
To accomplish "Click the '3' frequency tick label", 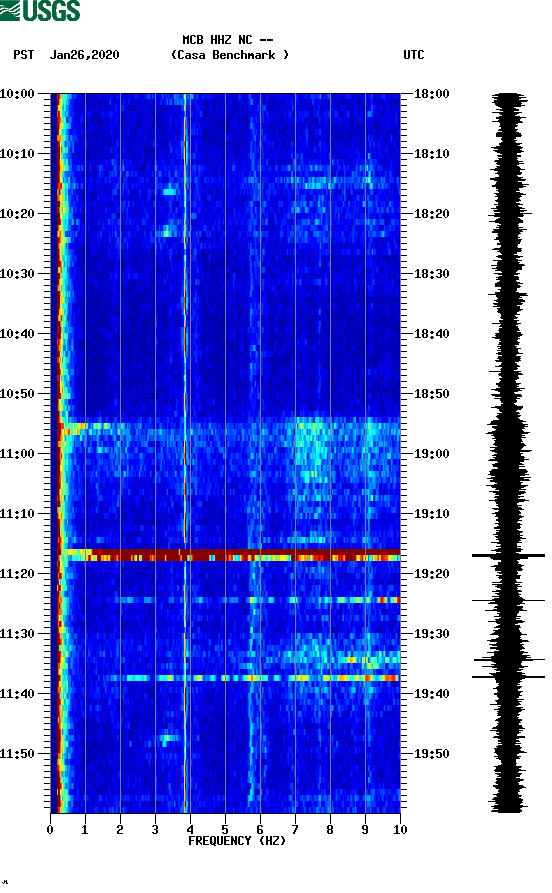I will pyautogui.click(x=155, y=830).
